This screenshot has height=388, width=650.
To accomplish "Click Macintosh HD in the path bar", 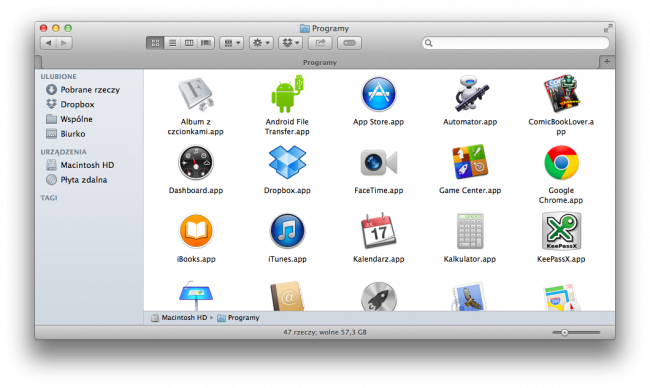I will [x=179, y=318].
